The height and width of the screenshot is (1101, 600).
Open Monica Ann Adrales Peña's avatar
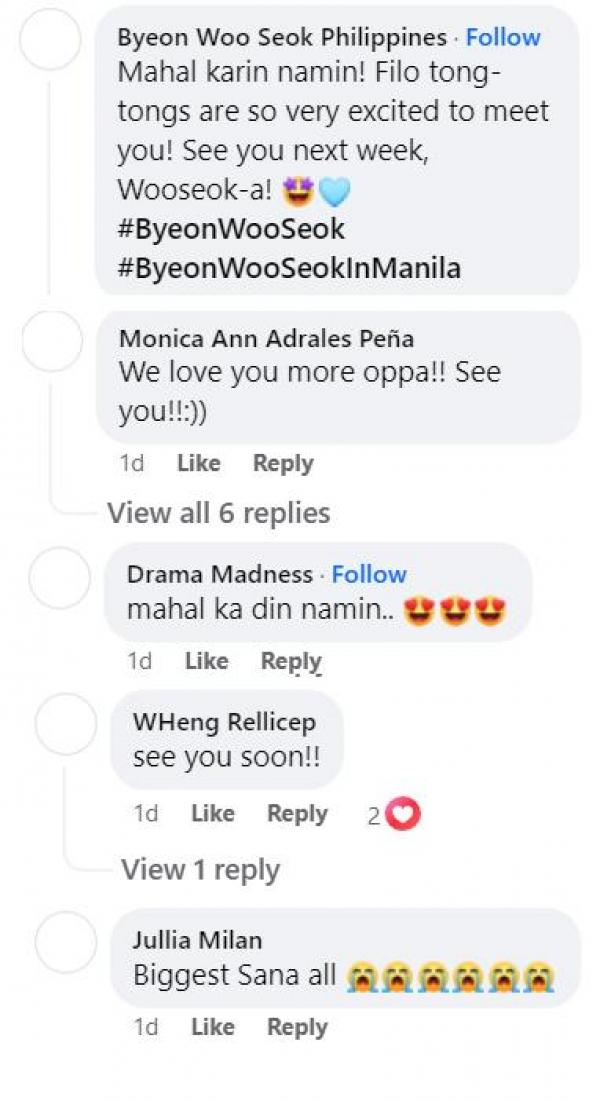click(x=51, y=340)
